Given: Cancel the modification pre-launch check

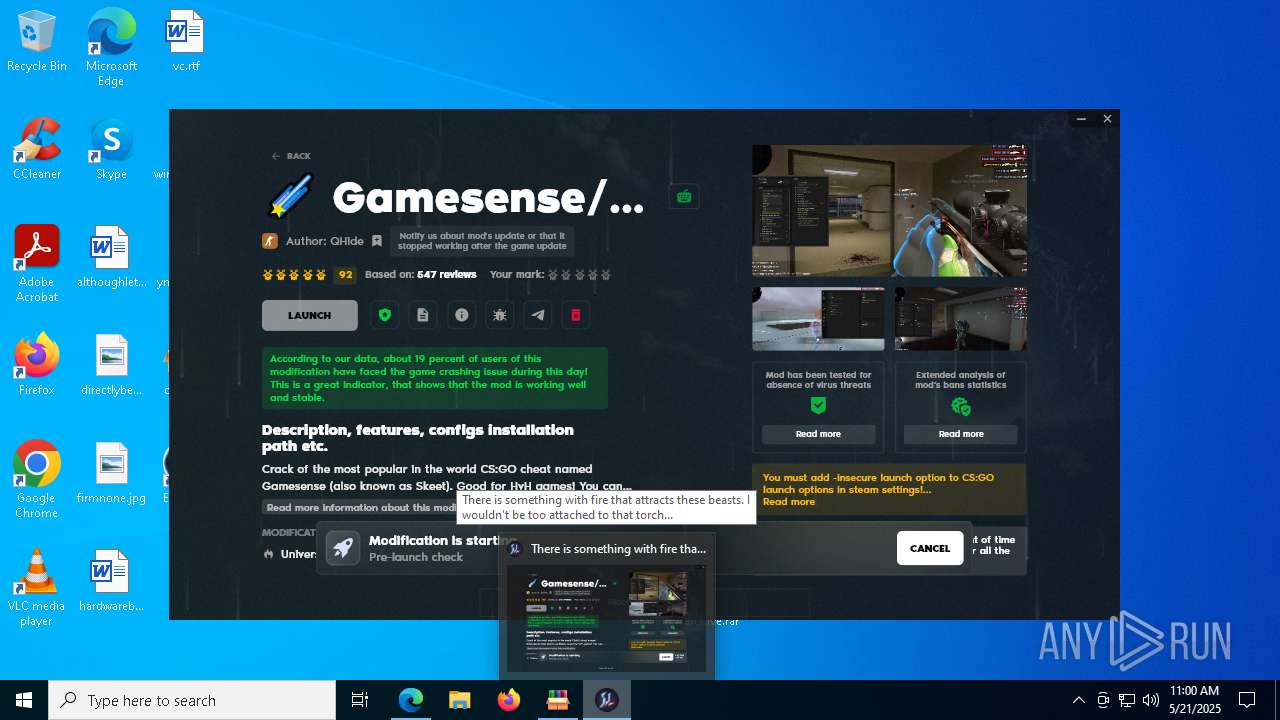Looking at the screenshot, I should click(930, 548).
